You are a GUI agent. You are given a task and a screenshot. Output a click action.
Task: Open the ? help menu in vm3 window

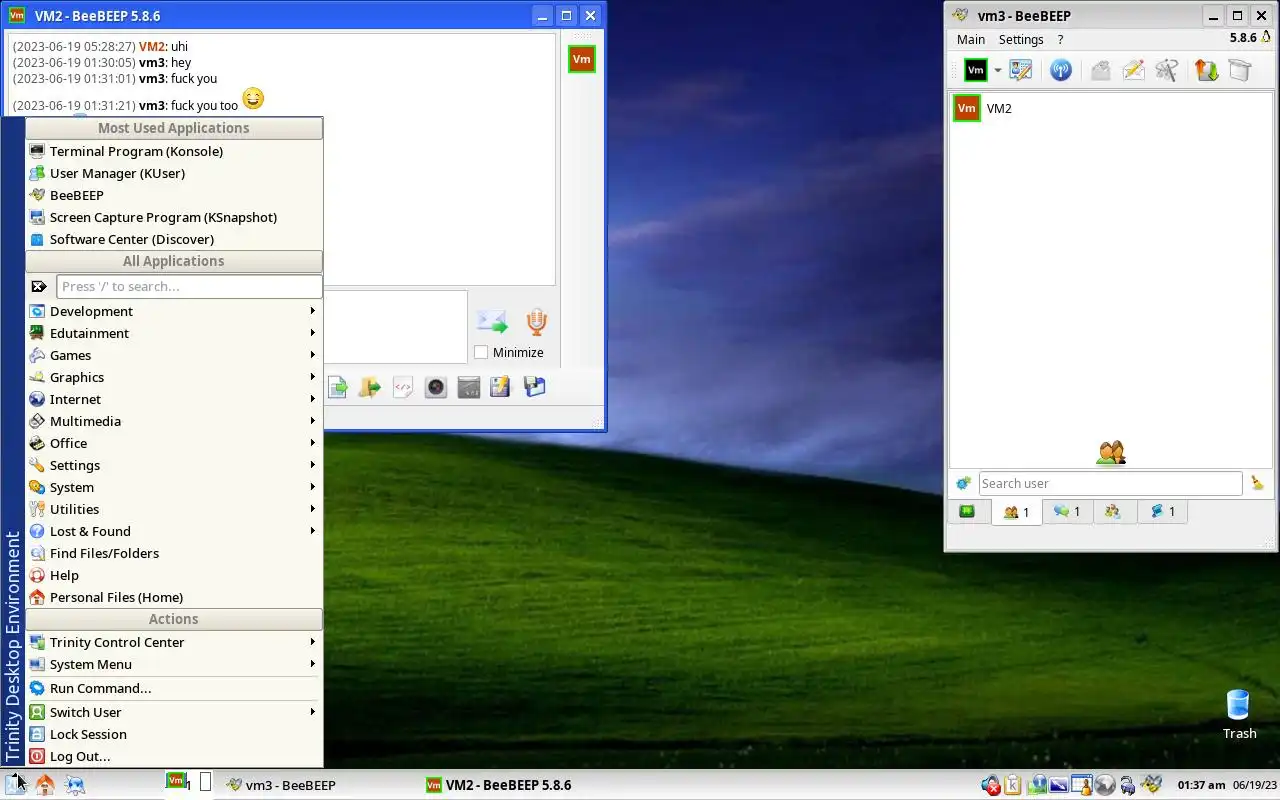[x=1060, y=39]
